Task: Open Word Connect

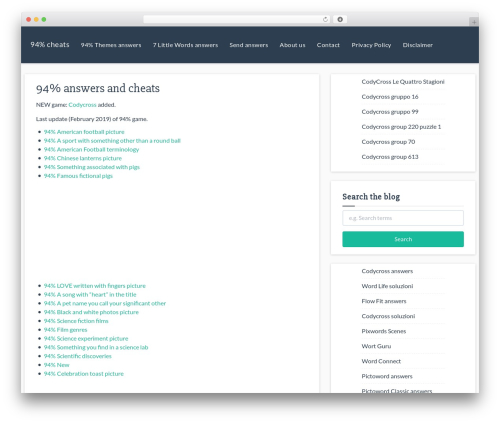Action: pos(381,361)
